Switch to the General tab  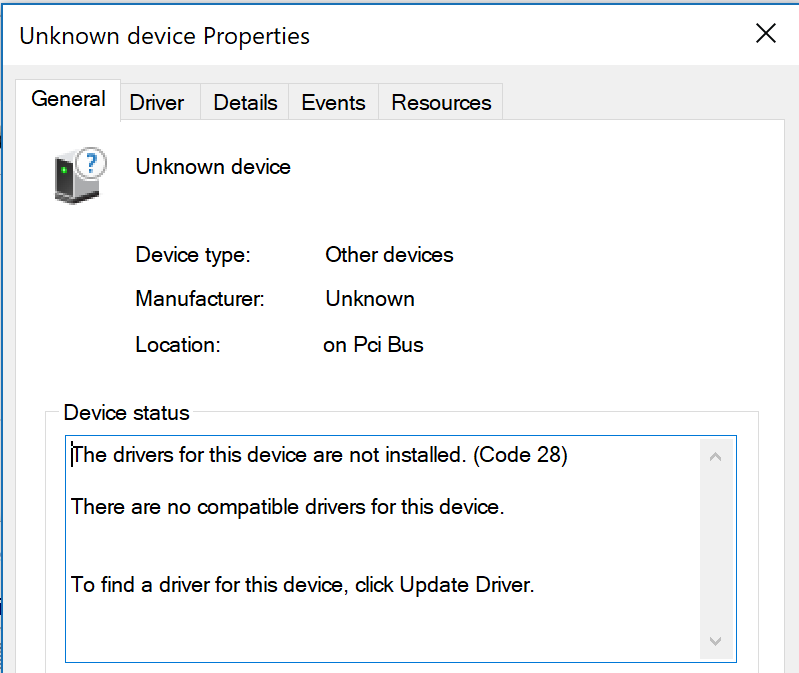68,99
